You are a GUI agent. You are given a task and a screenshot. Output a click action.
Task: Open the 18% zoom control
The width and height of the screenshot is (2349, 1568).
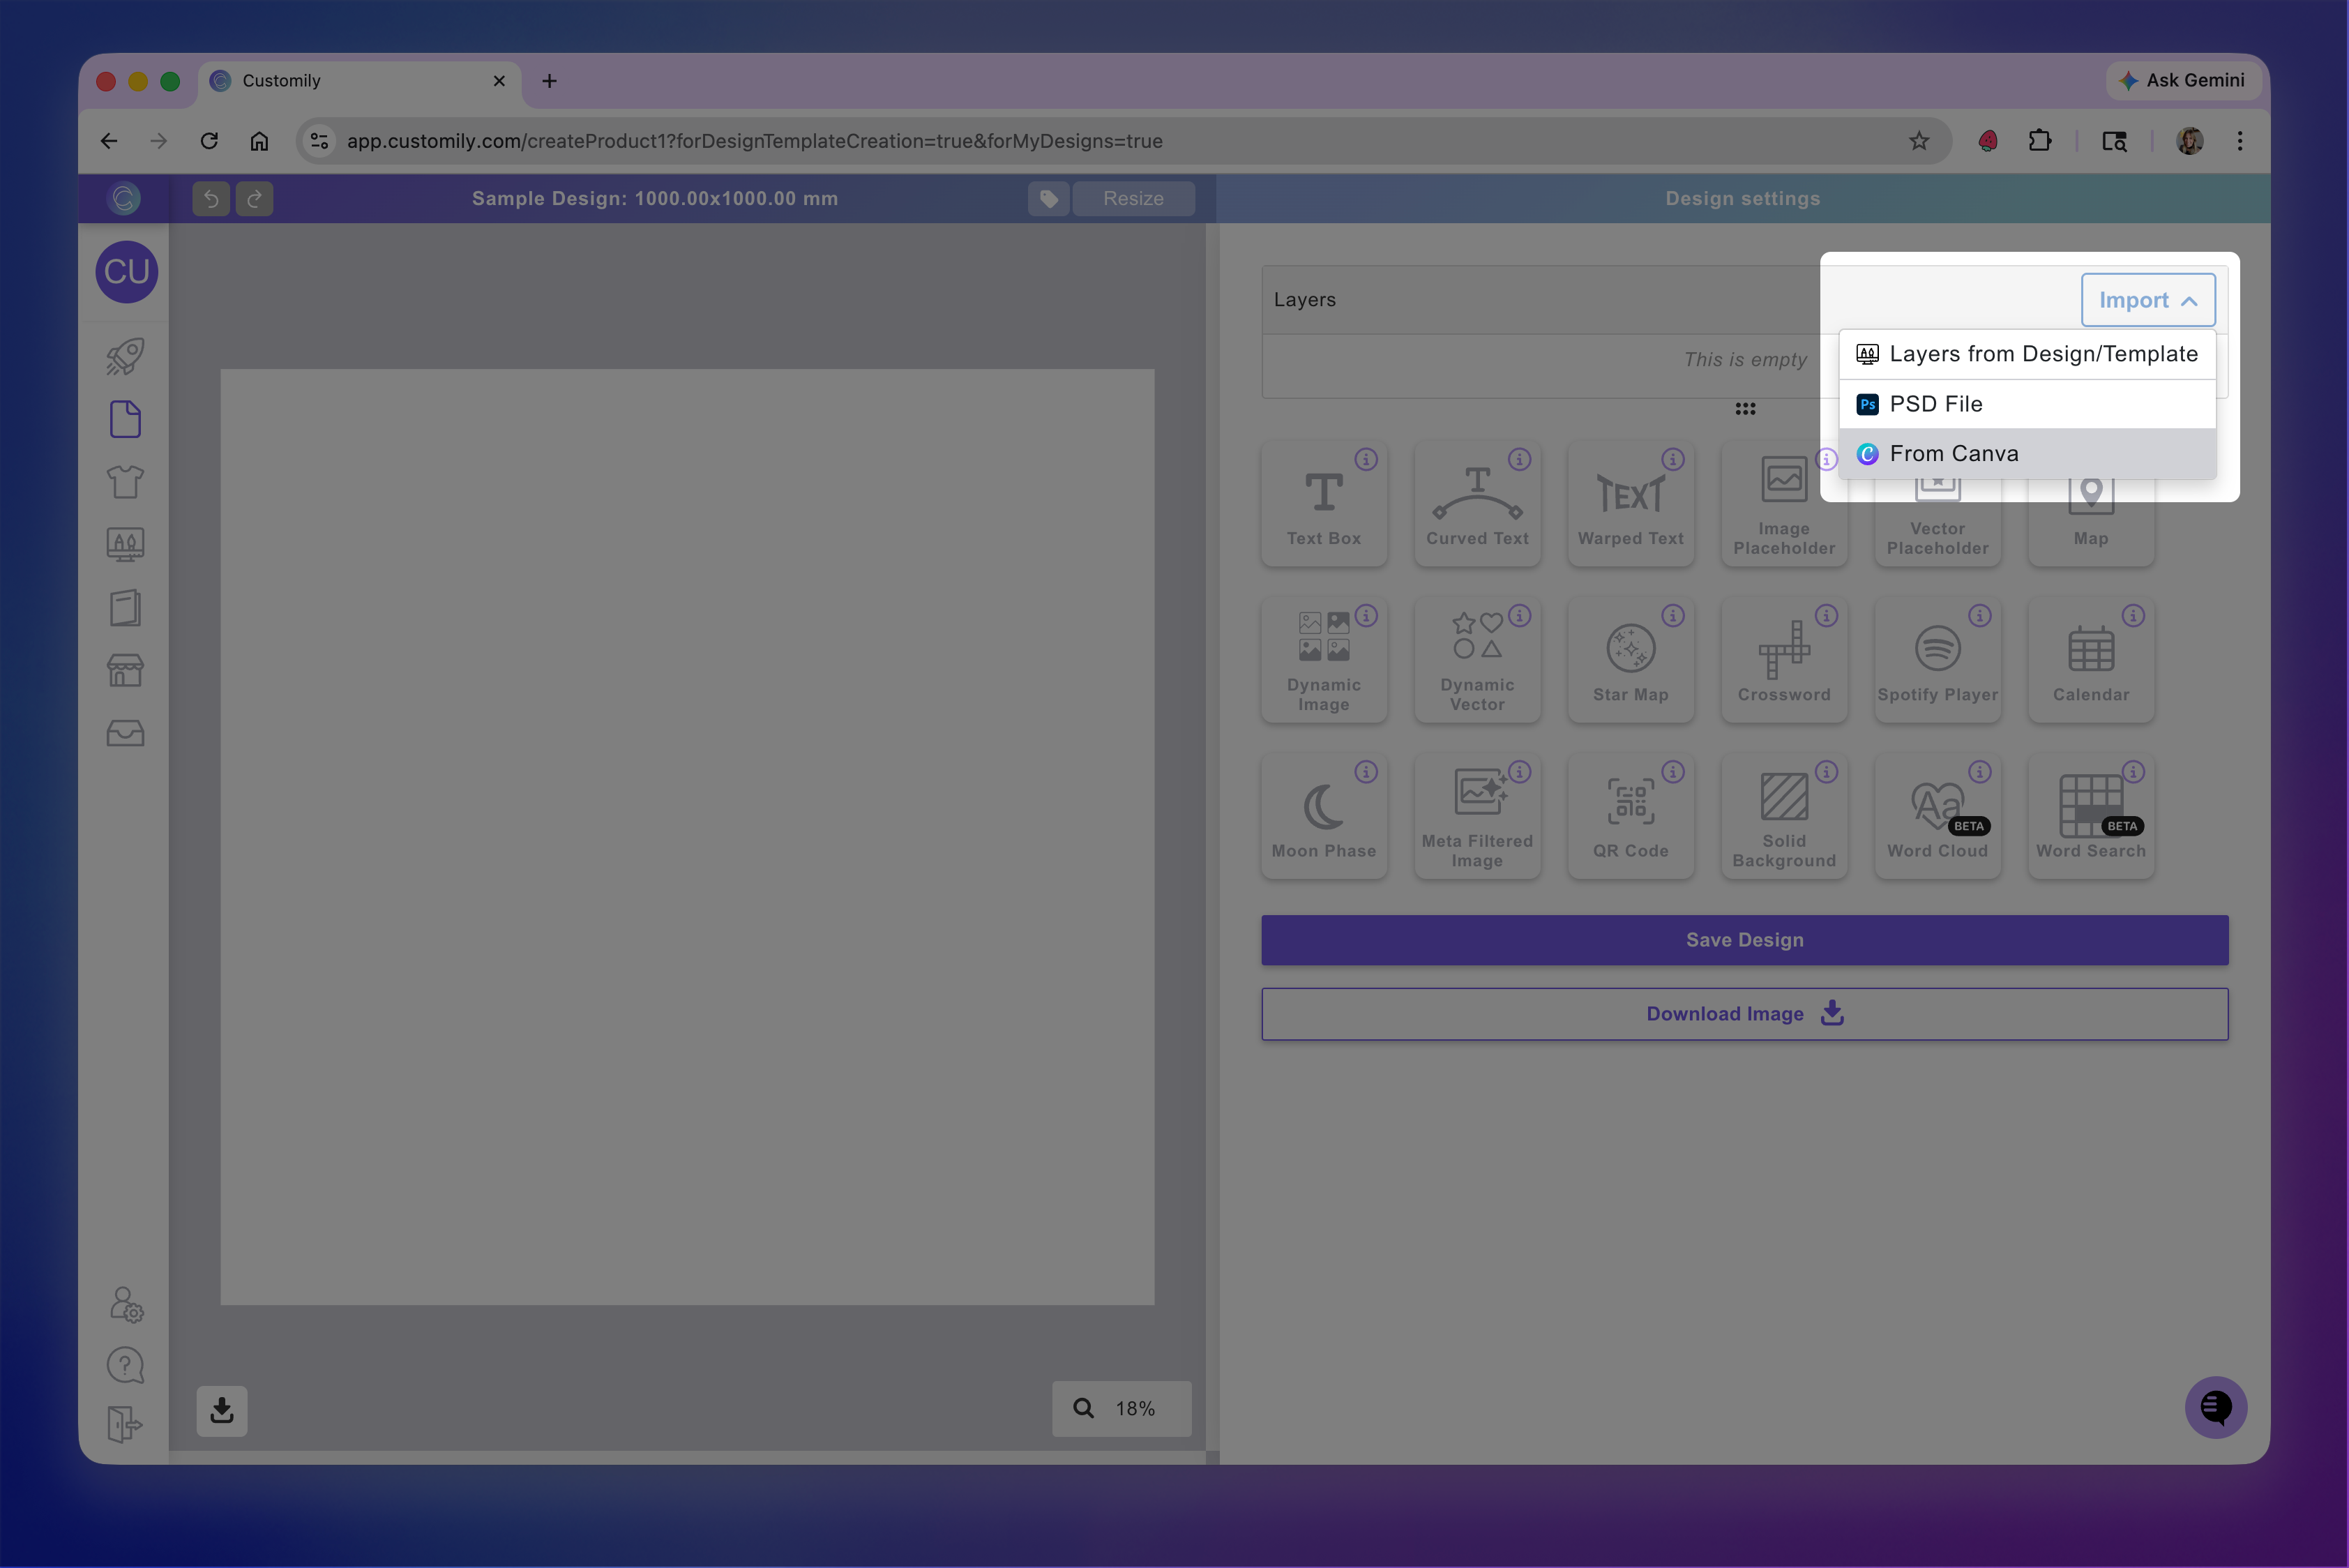1121,1409
